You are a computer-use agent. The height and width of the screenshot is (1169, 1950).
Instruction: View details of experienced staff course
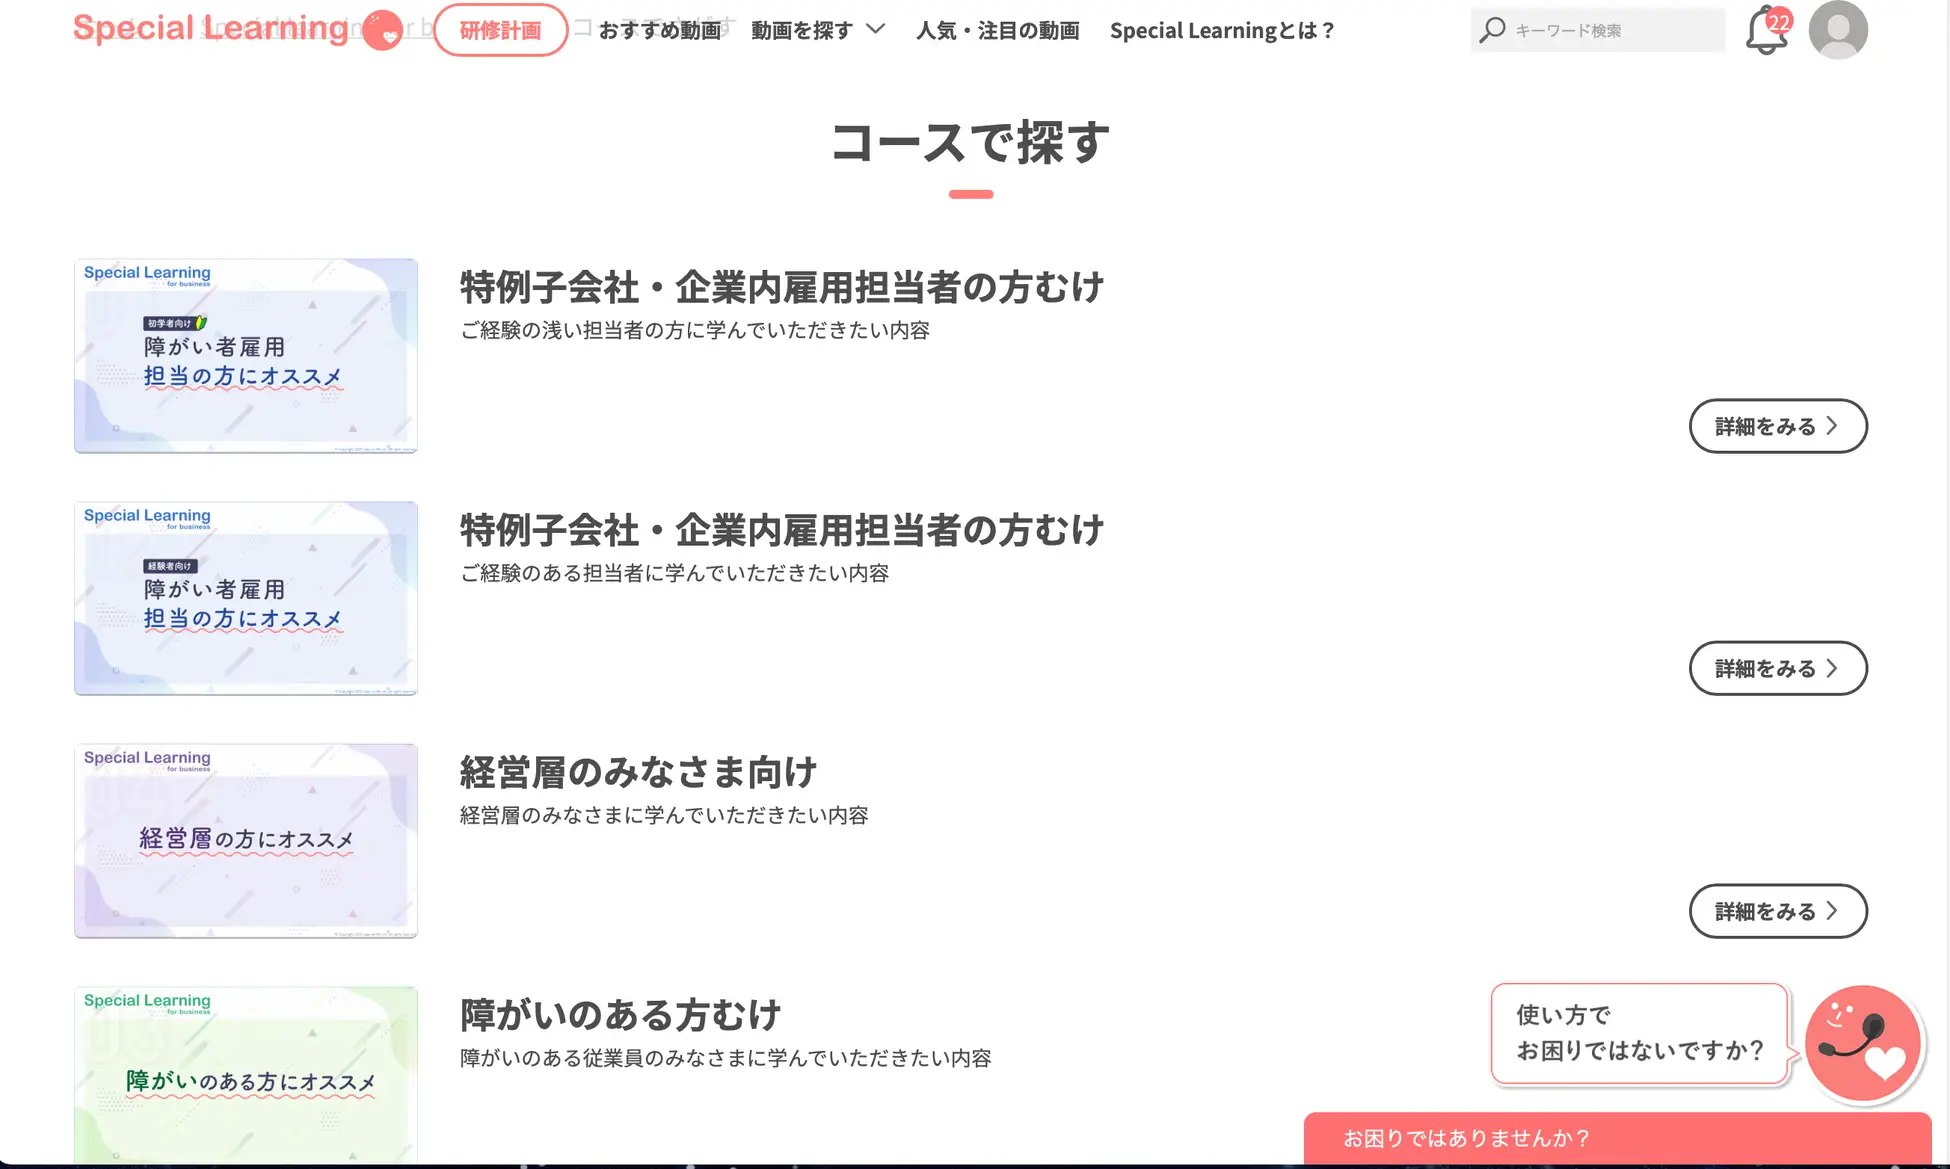(x=1777, y=668)
